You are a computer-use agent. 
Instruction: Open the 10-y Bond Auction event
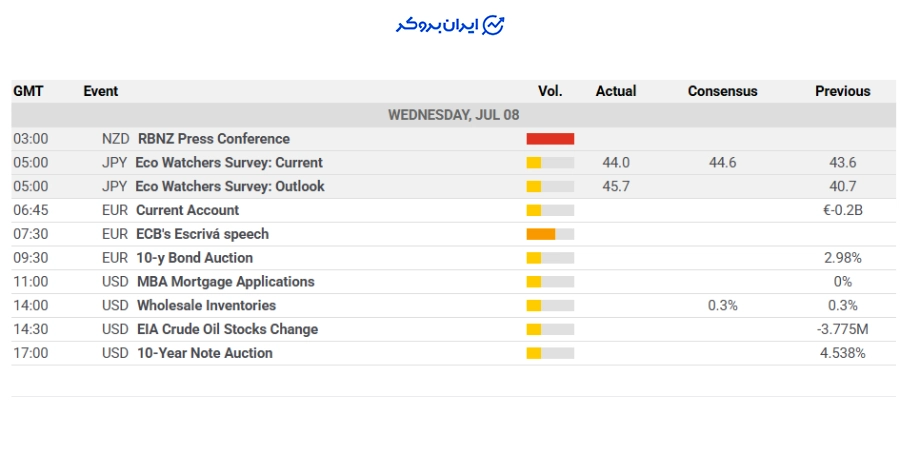(x=194, y=258)
